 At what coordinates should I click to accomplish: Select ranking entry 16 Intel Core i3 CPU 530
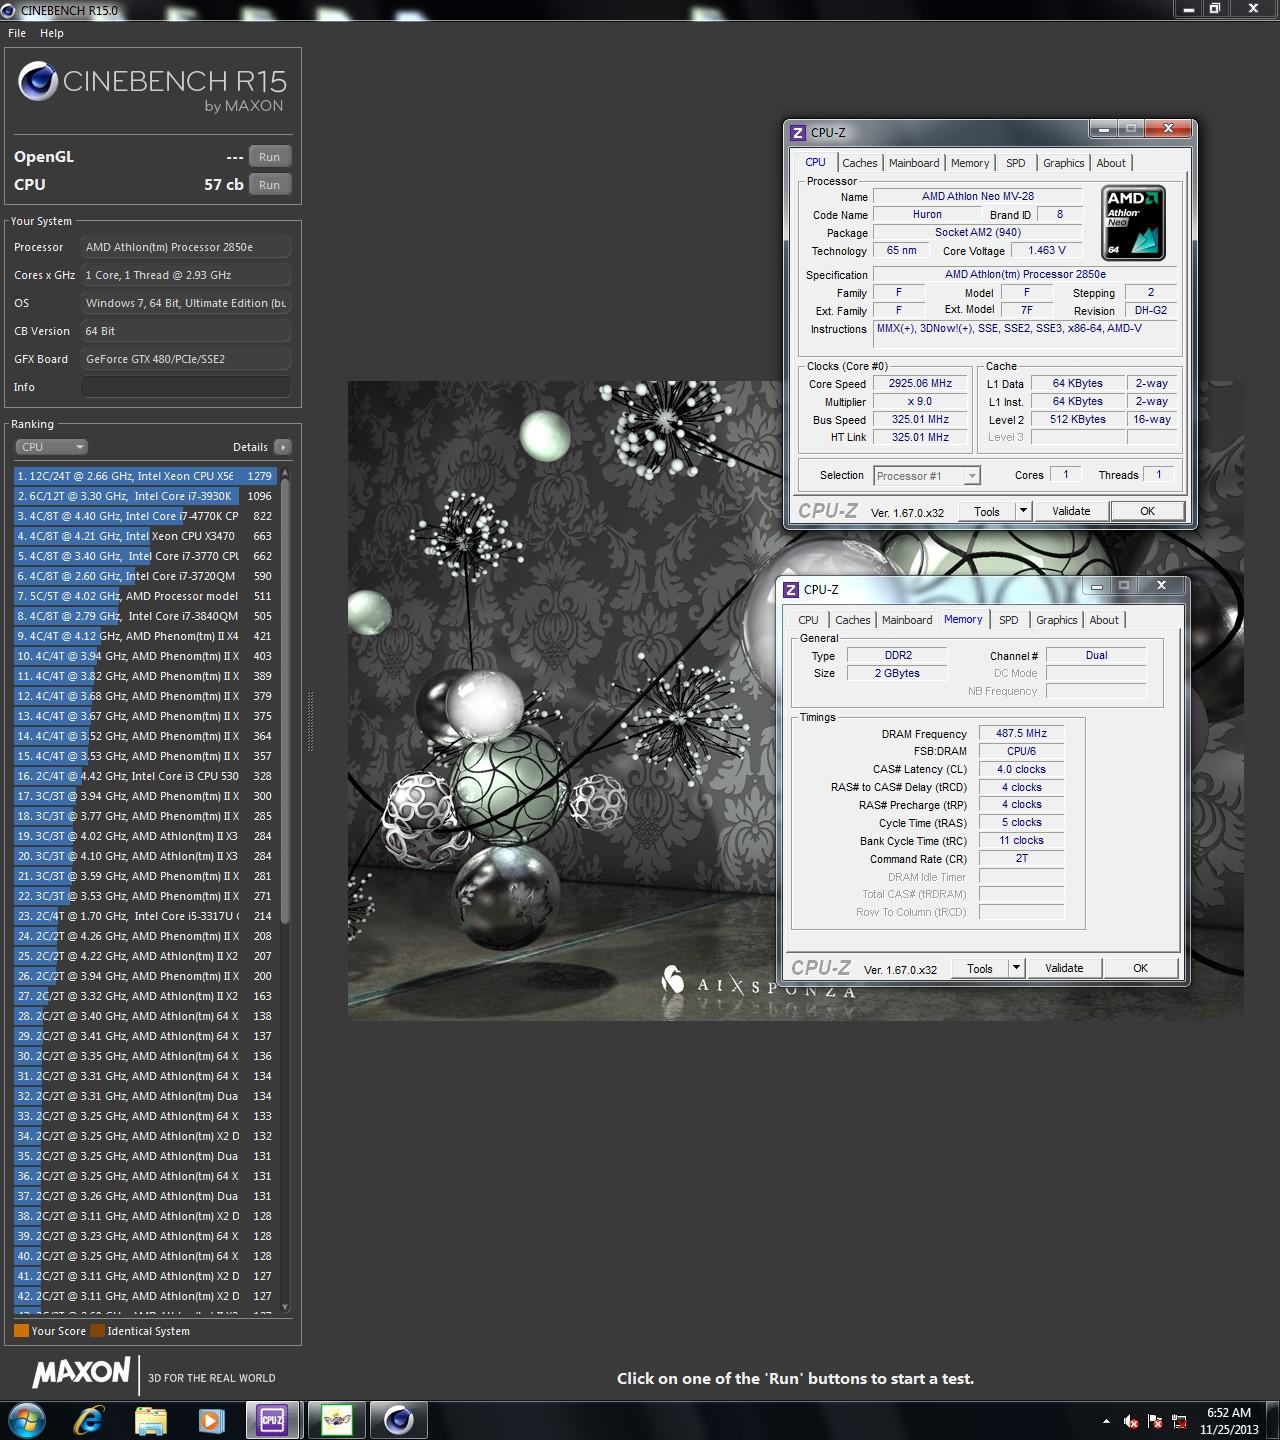(145, 776)
